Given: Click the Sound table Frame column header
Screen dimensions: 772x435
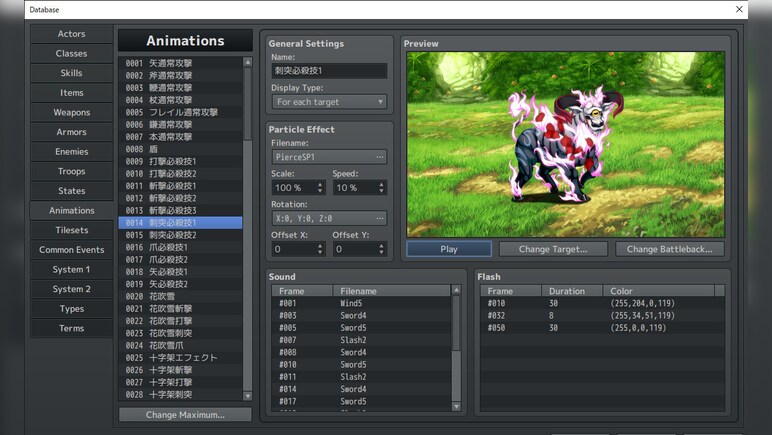Looking at the screenshot, I should point(302,291).
